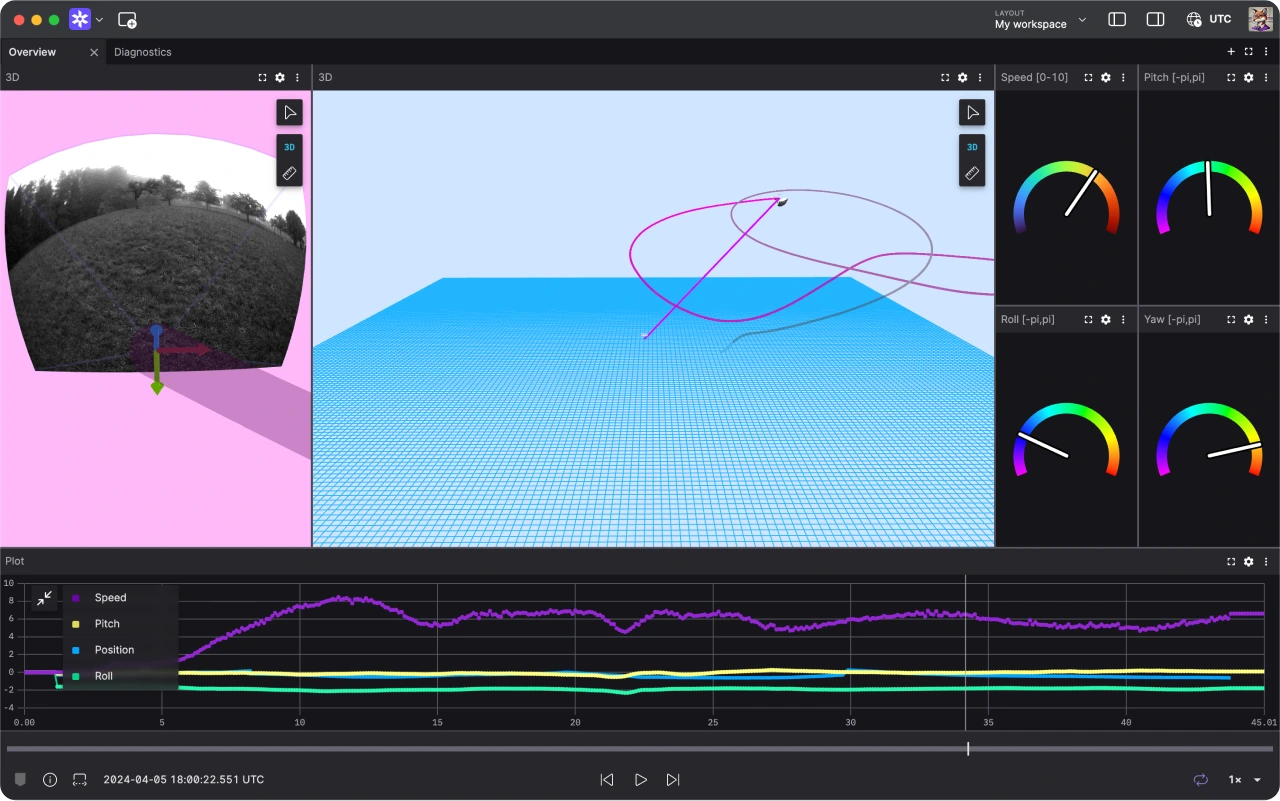The image size is (1280, 801).
Task: Open Plot panel more options menu
Action: pos(1266,561)
